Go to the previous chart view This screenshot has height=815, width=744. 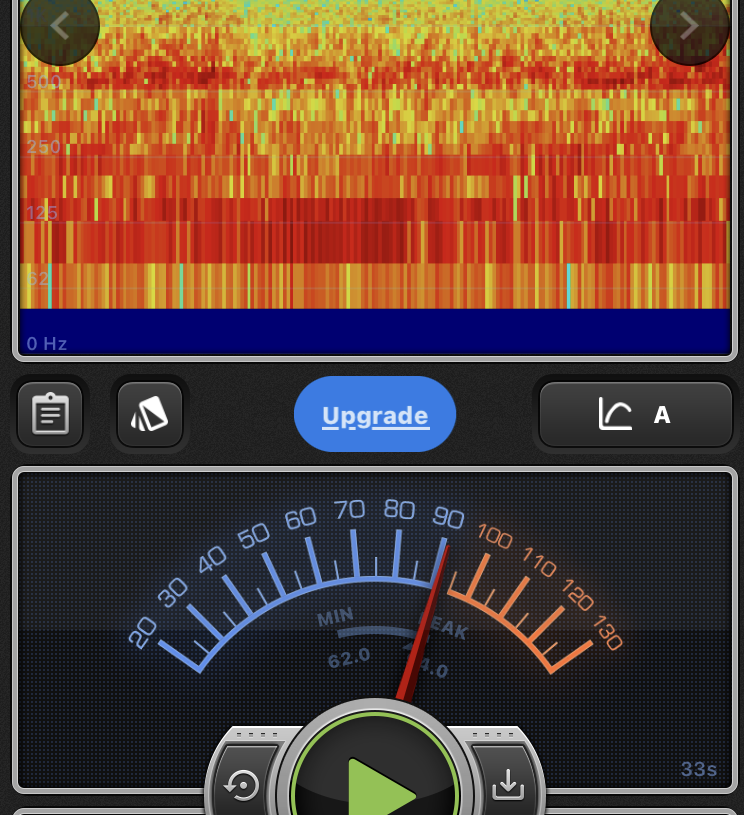pos(60,27)
